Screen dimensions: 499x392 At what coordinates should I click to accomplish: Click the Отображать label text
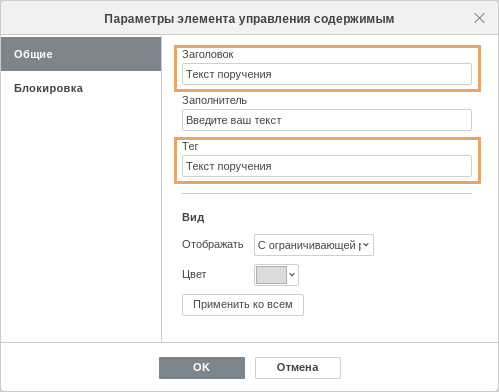(x=213, y=244)
